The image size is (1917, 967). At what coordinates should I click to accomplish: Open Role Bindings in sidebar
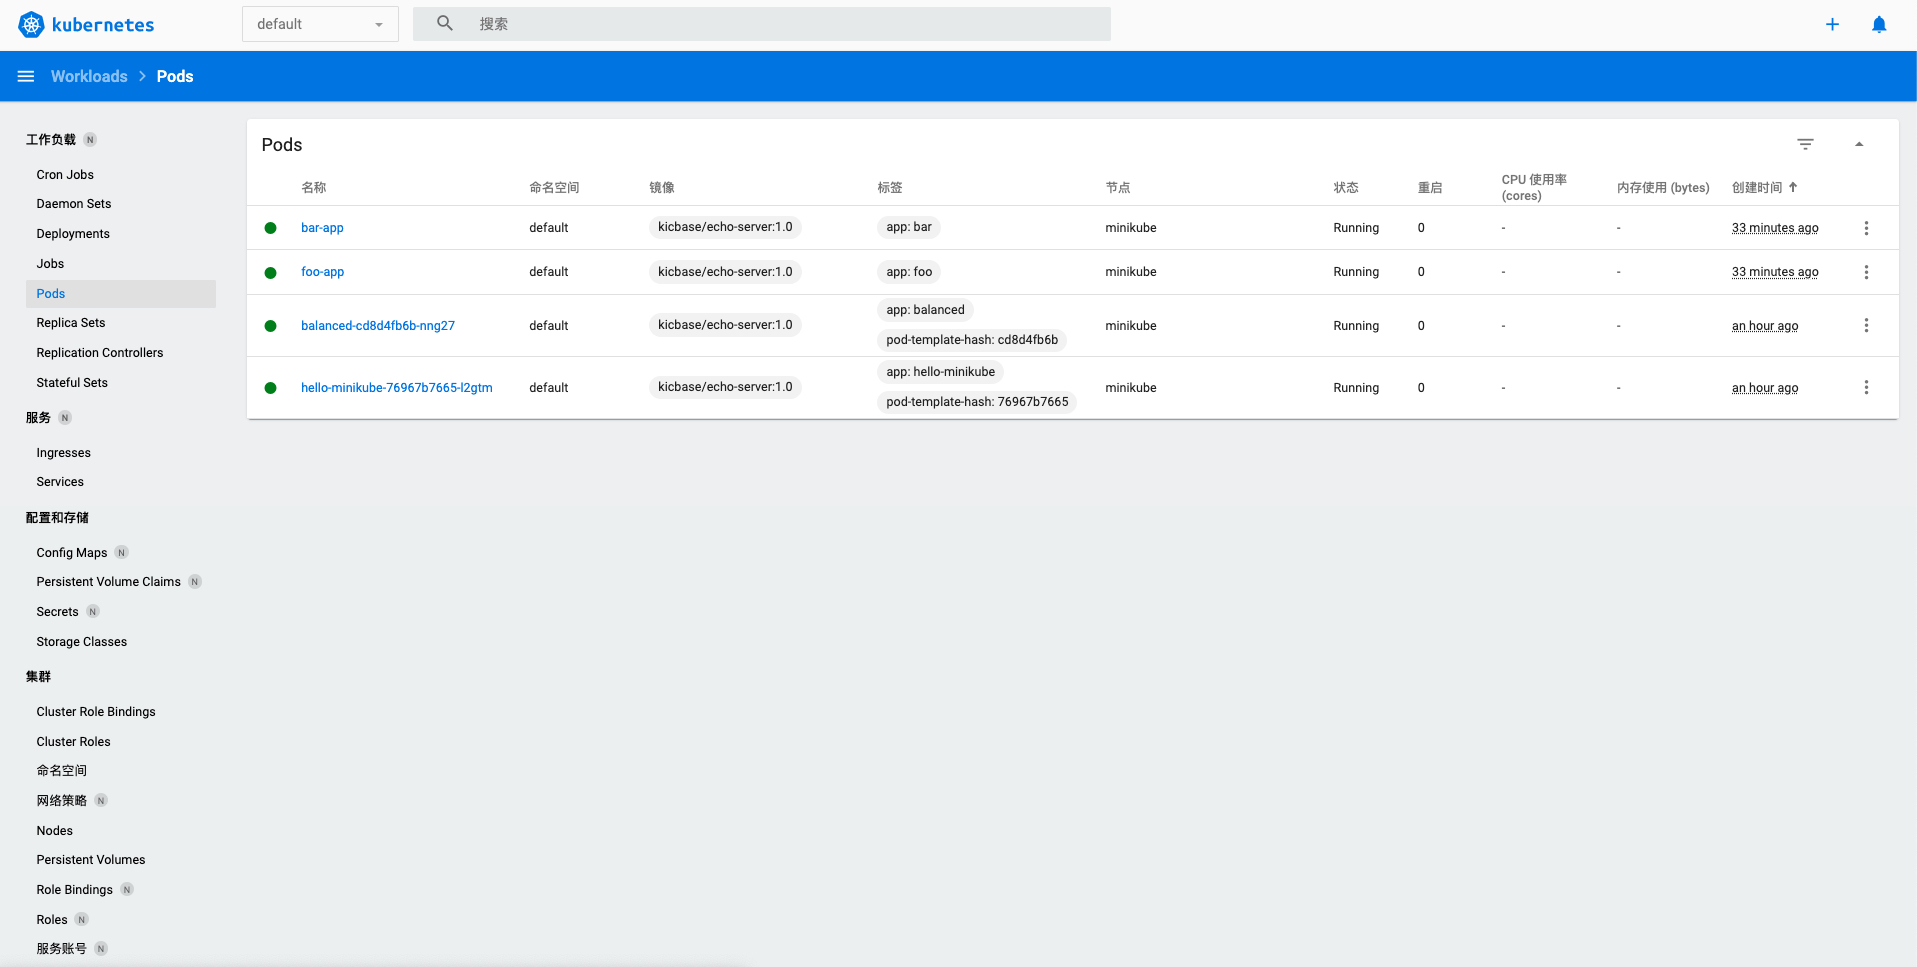(x=75, y=890)
